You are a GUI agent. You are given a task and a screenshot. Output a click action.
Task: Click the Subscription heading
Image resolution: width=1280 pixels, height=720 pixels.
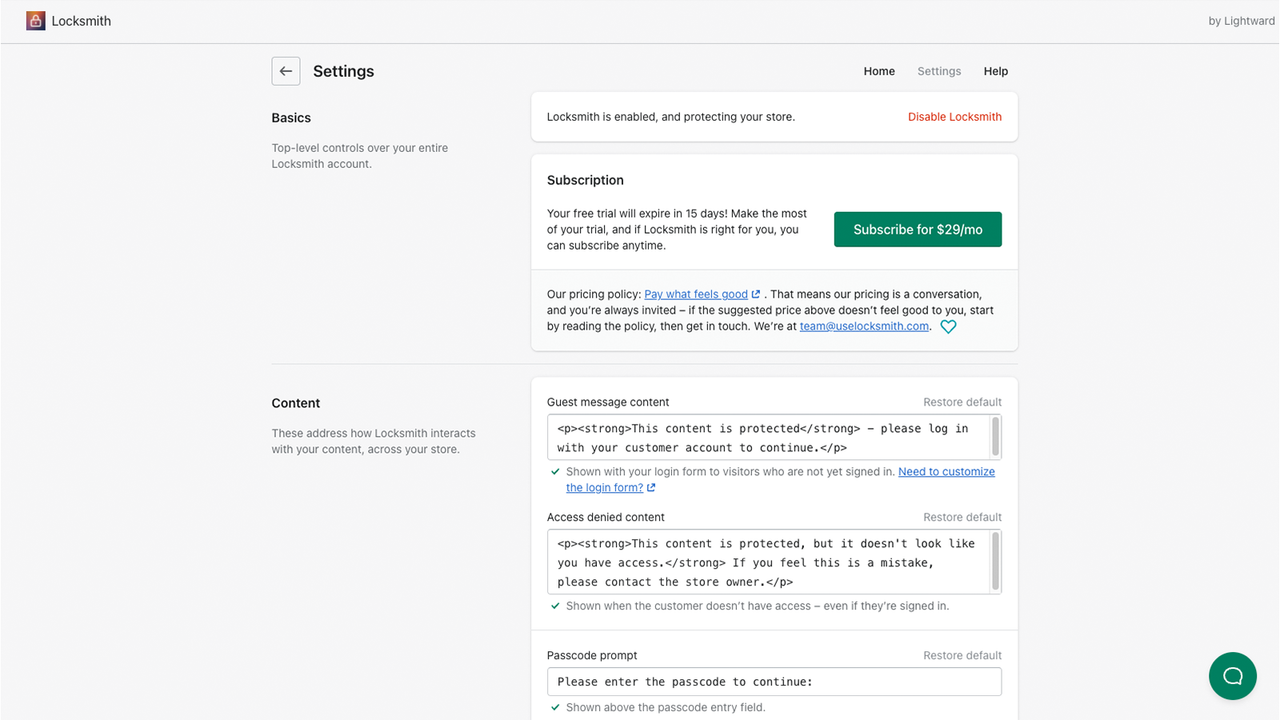pyautogui.click(x=585, y=180)
